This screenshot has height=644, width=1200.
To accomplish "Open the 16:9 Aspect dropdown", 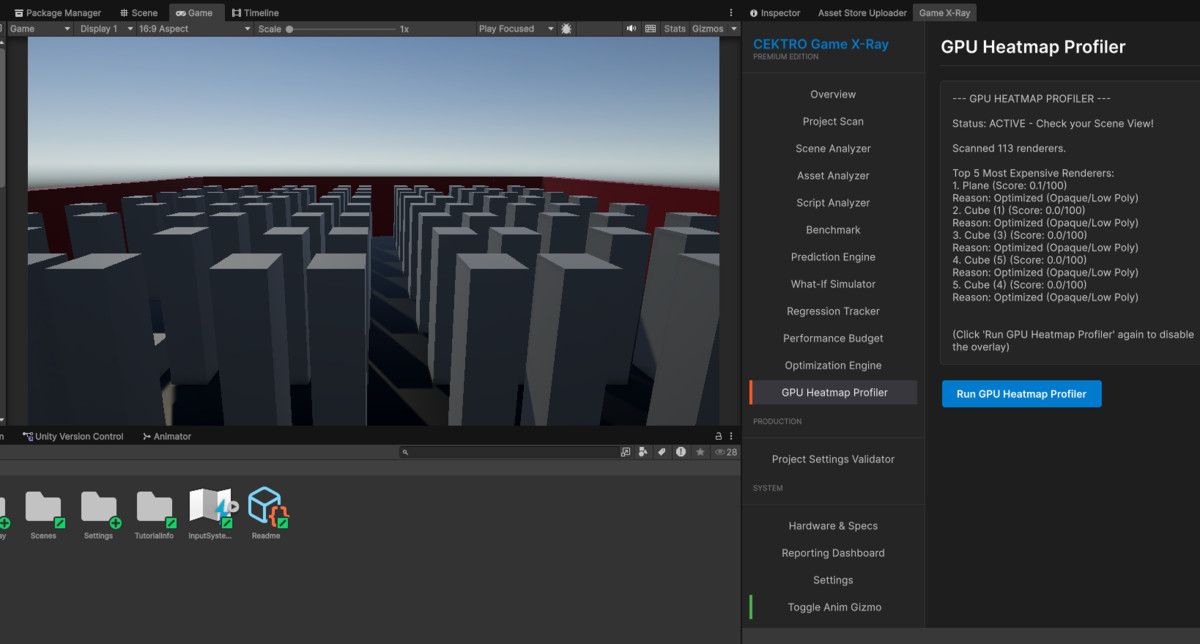I will pos(194,29).
